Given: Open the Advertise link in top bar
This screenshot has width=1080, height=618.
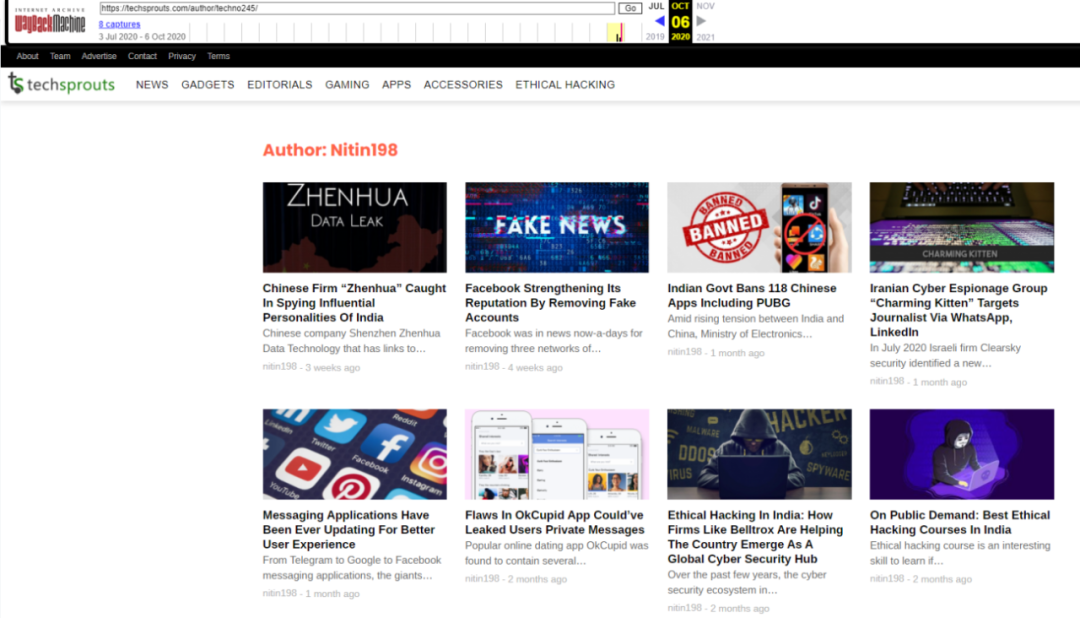Looking at the screenshot, I should click(98, 56).
